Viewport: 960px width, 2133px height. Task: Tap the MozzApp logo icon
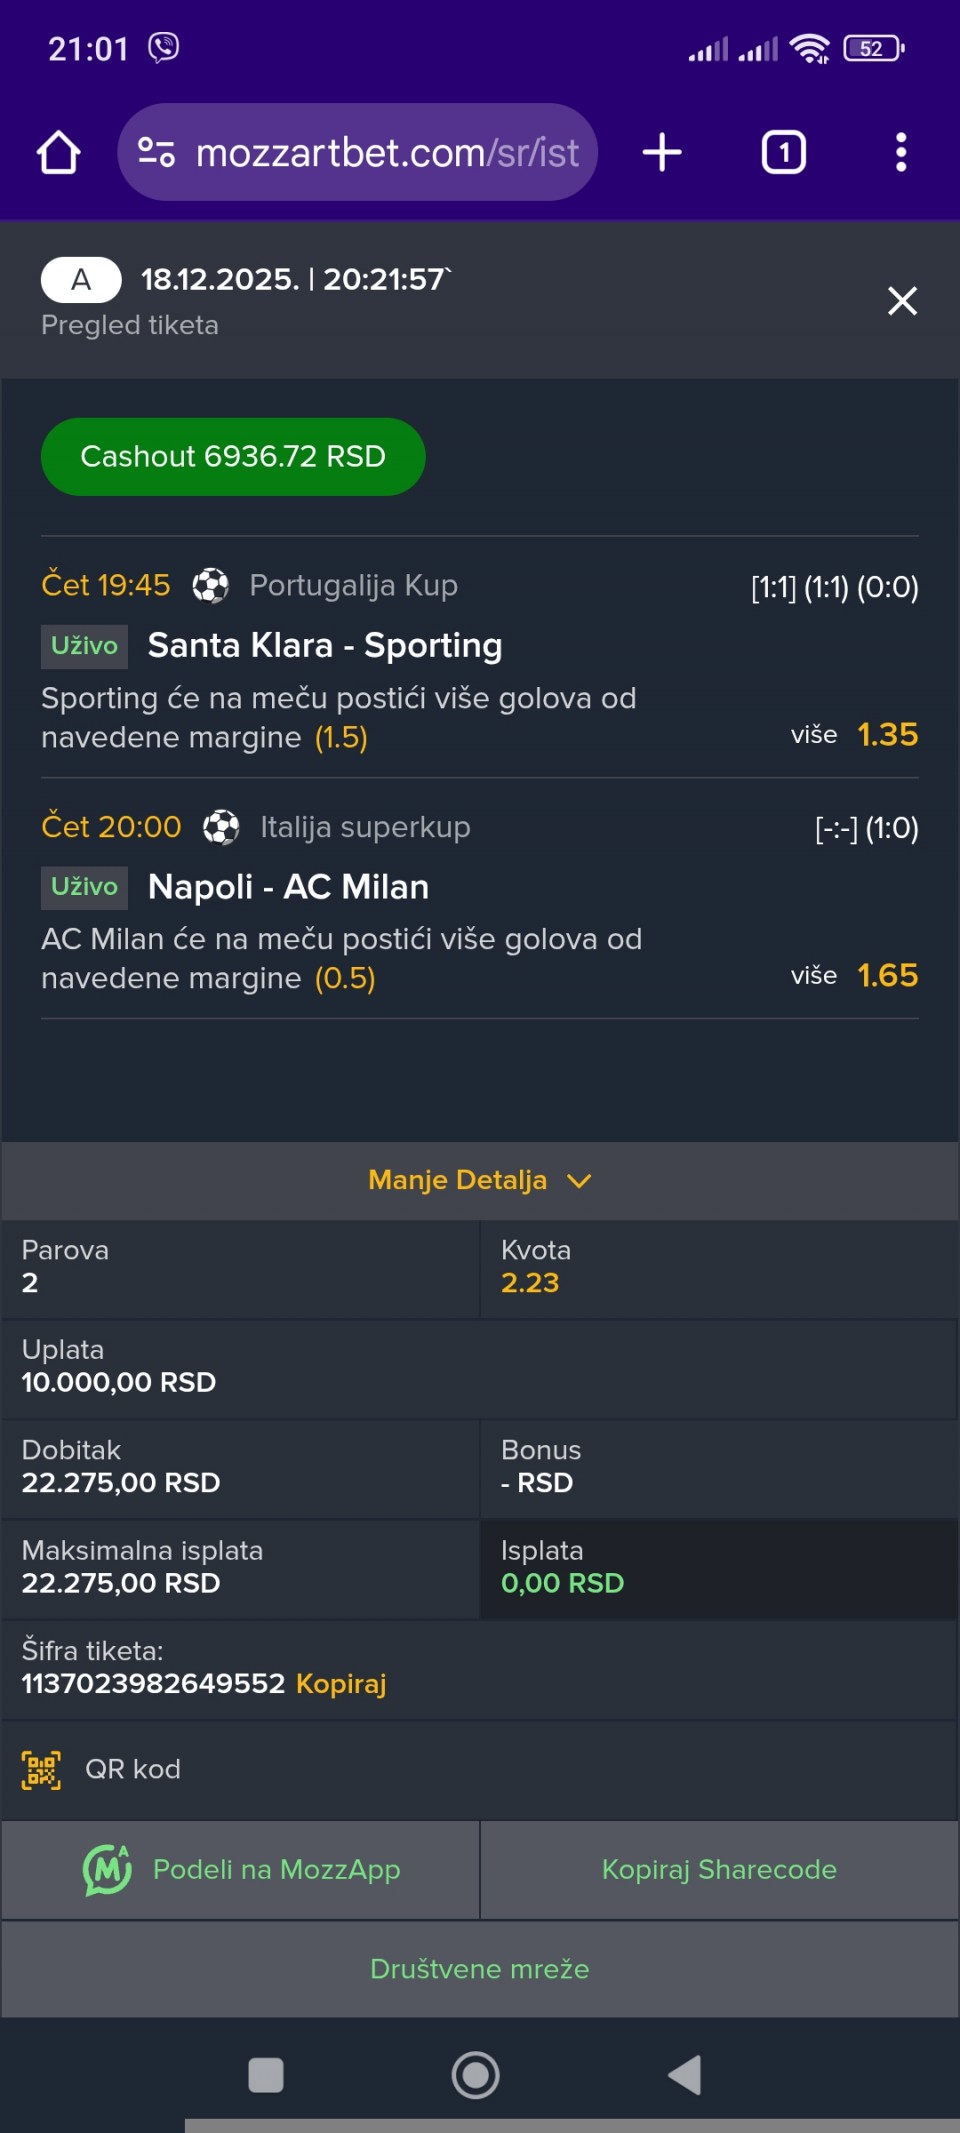pos(107,1870)
